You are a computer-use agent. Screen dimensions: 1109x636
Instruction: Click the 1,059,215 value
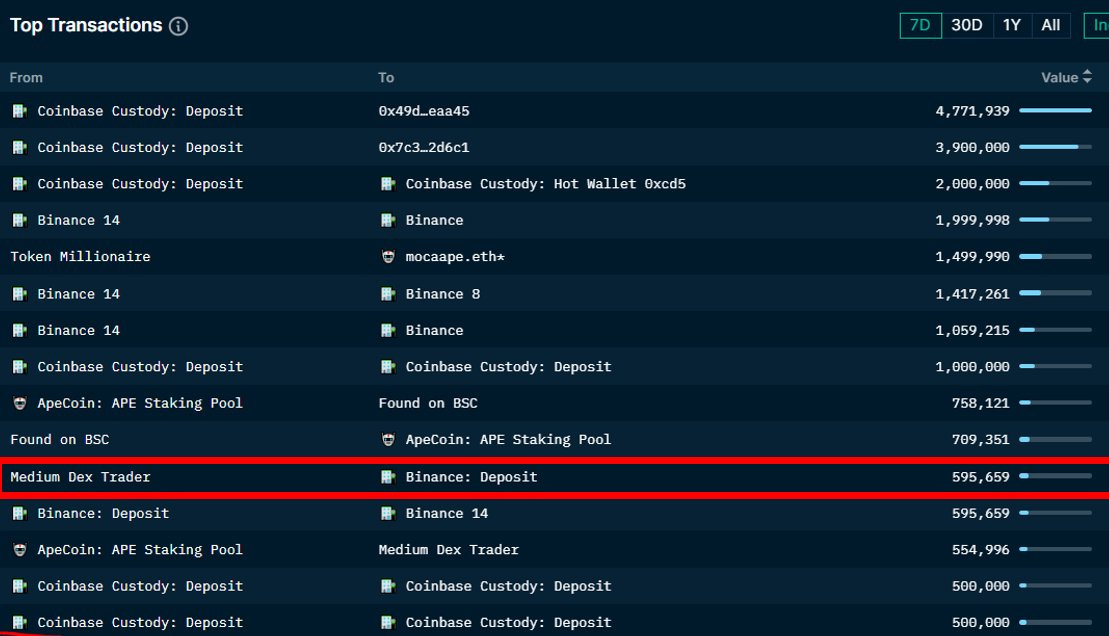972,330
